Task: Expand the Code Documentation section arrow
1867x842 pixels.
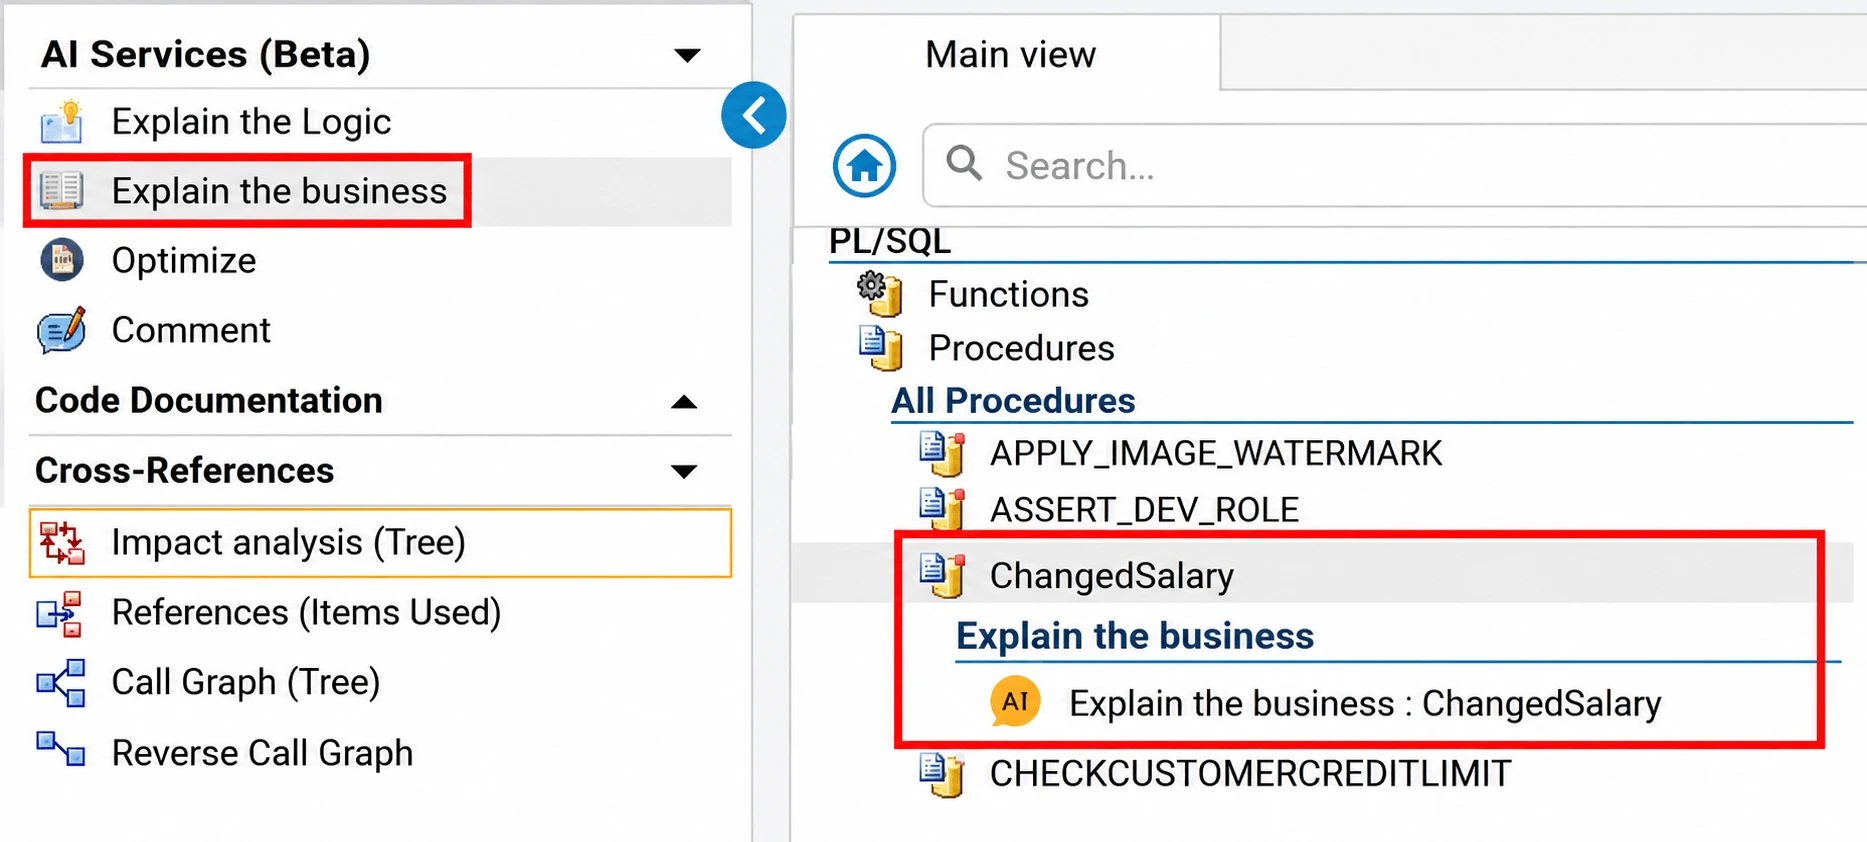Action: [x=684, y=402]
